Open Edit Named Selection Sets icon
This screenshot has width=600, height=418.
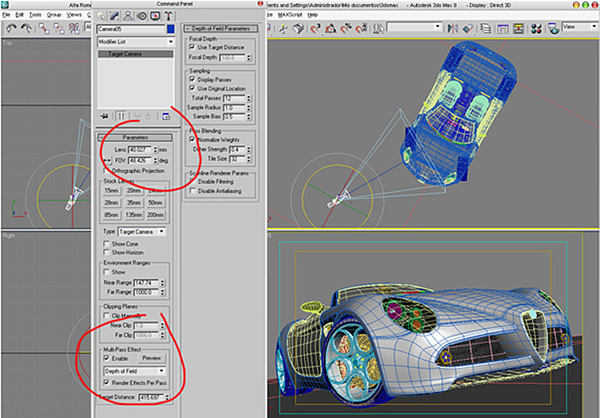378,28
